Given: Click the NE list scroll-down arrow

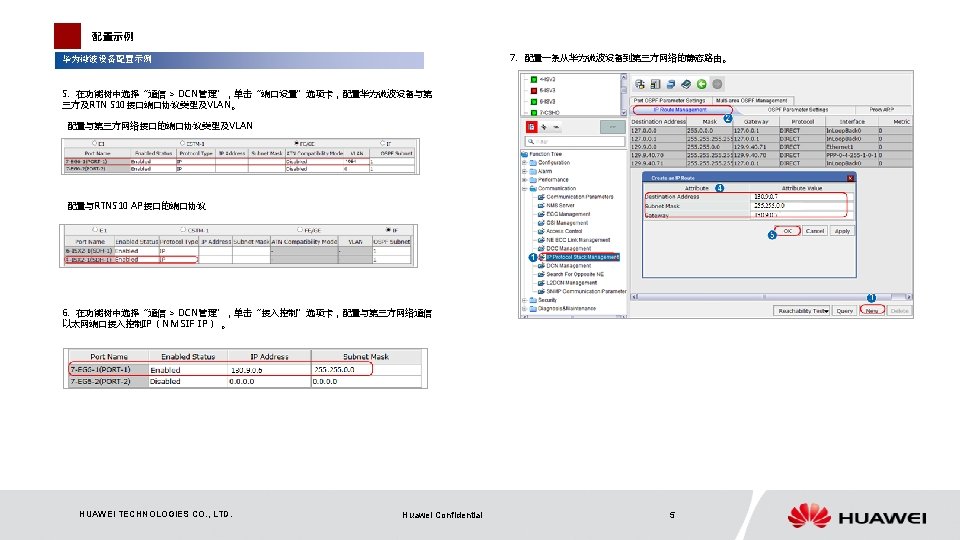Looking at the screenshot, I should (623, 113).
